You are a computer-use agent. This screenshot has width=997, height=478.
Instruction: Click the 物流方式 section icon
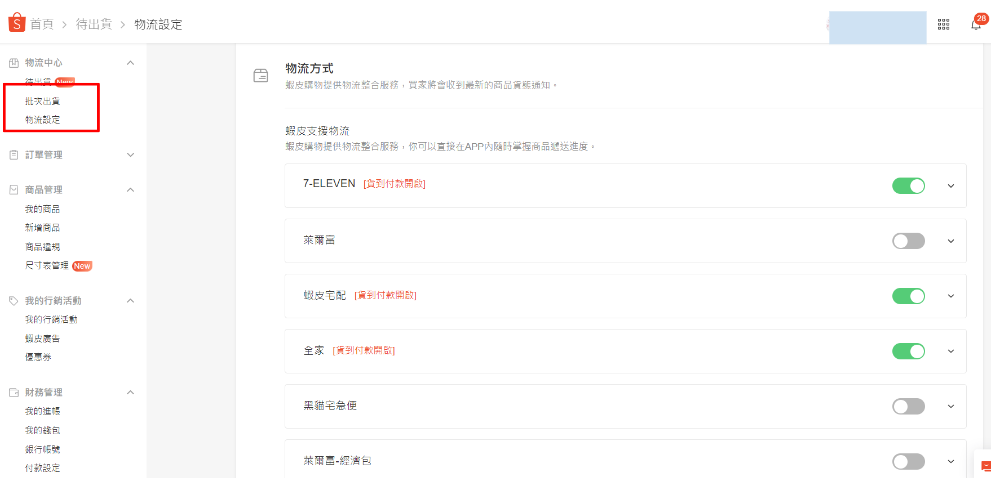tap(261, 76)
